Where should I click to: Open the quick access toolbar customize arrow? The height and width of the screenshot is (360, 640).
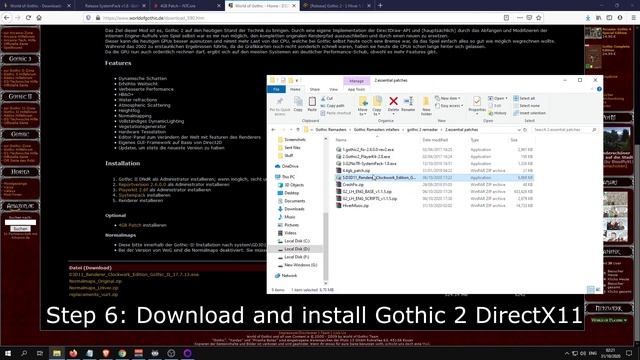click(297, 80)
